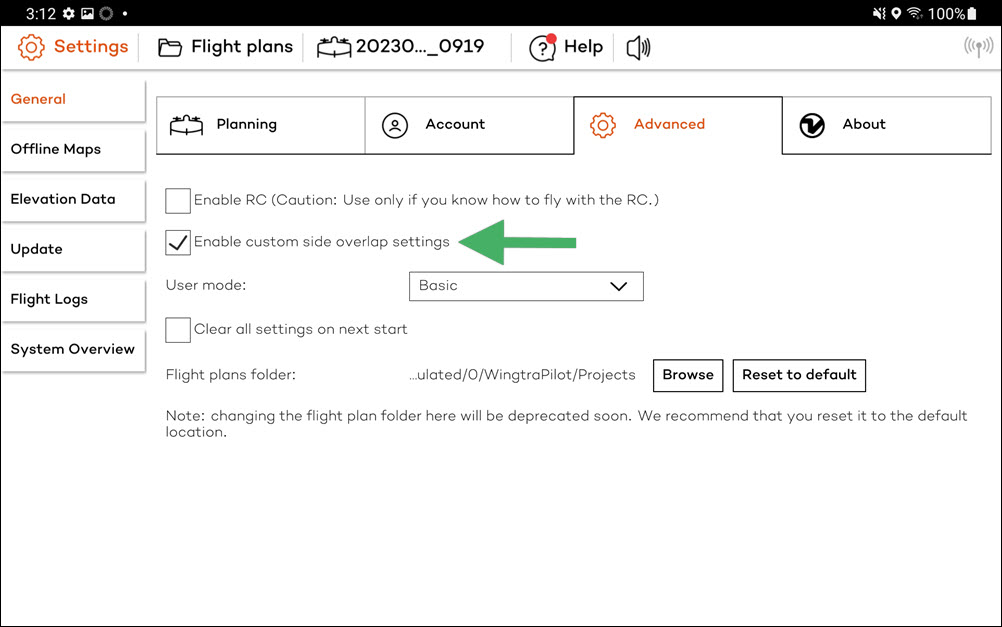Open Flight plans folder icon
Screen dimensions: 1002x627
coord(170,47)
